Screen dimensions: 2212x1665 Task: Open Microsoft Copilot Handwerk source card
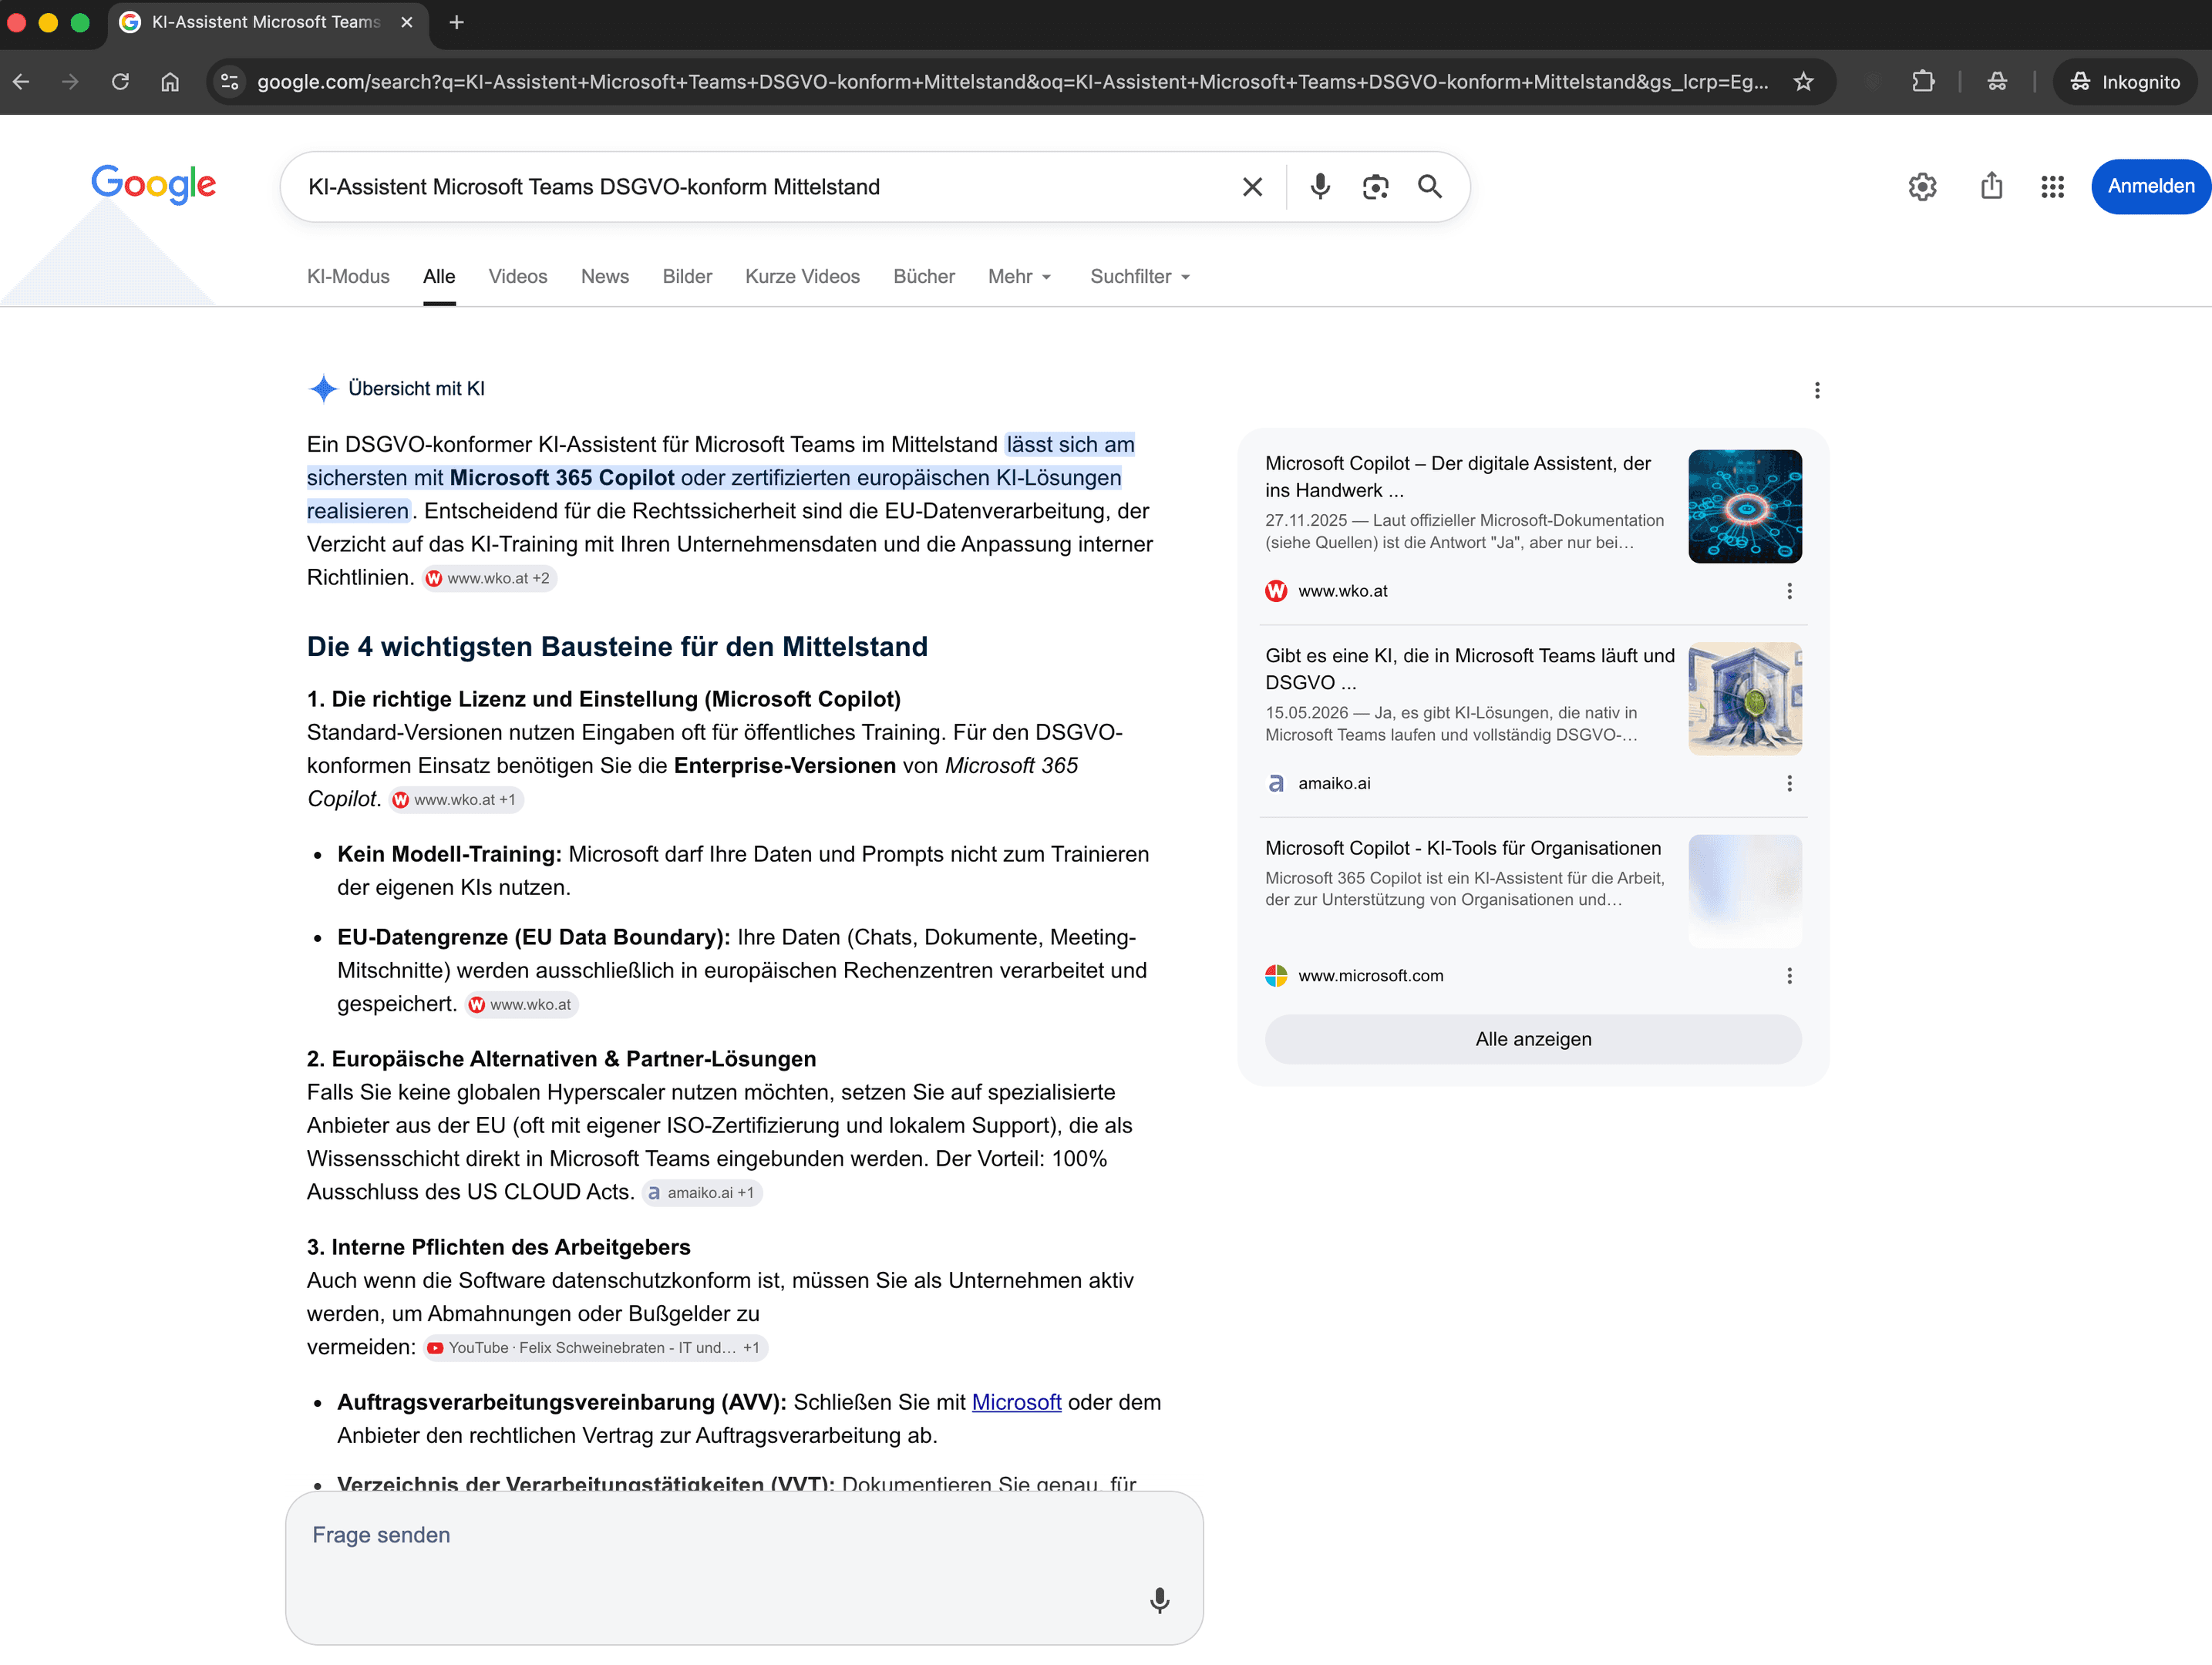pos(1457,476)
